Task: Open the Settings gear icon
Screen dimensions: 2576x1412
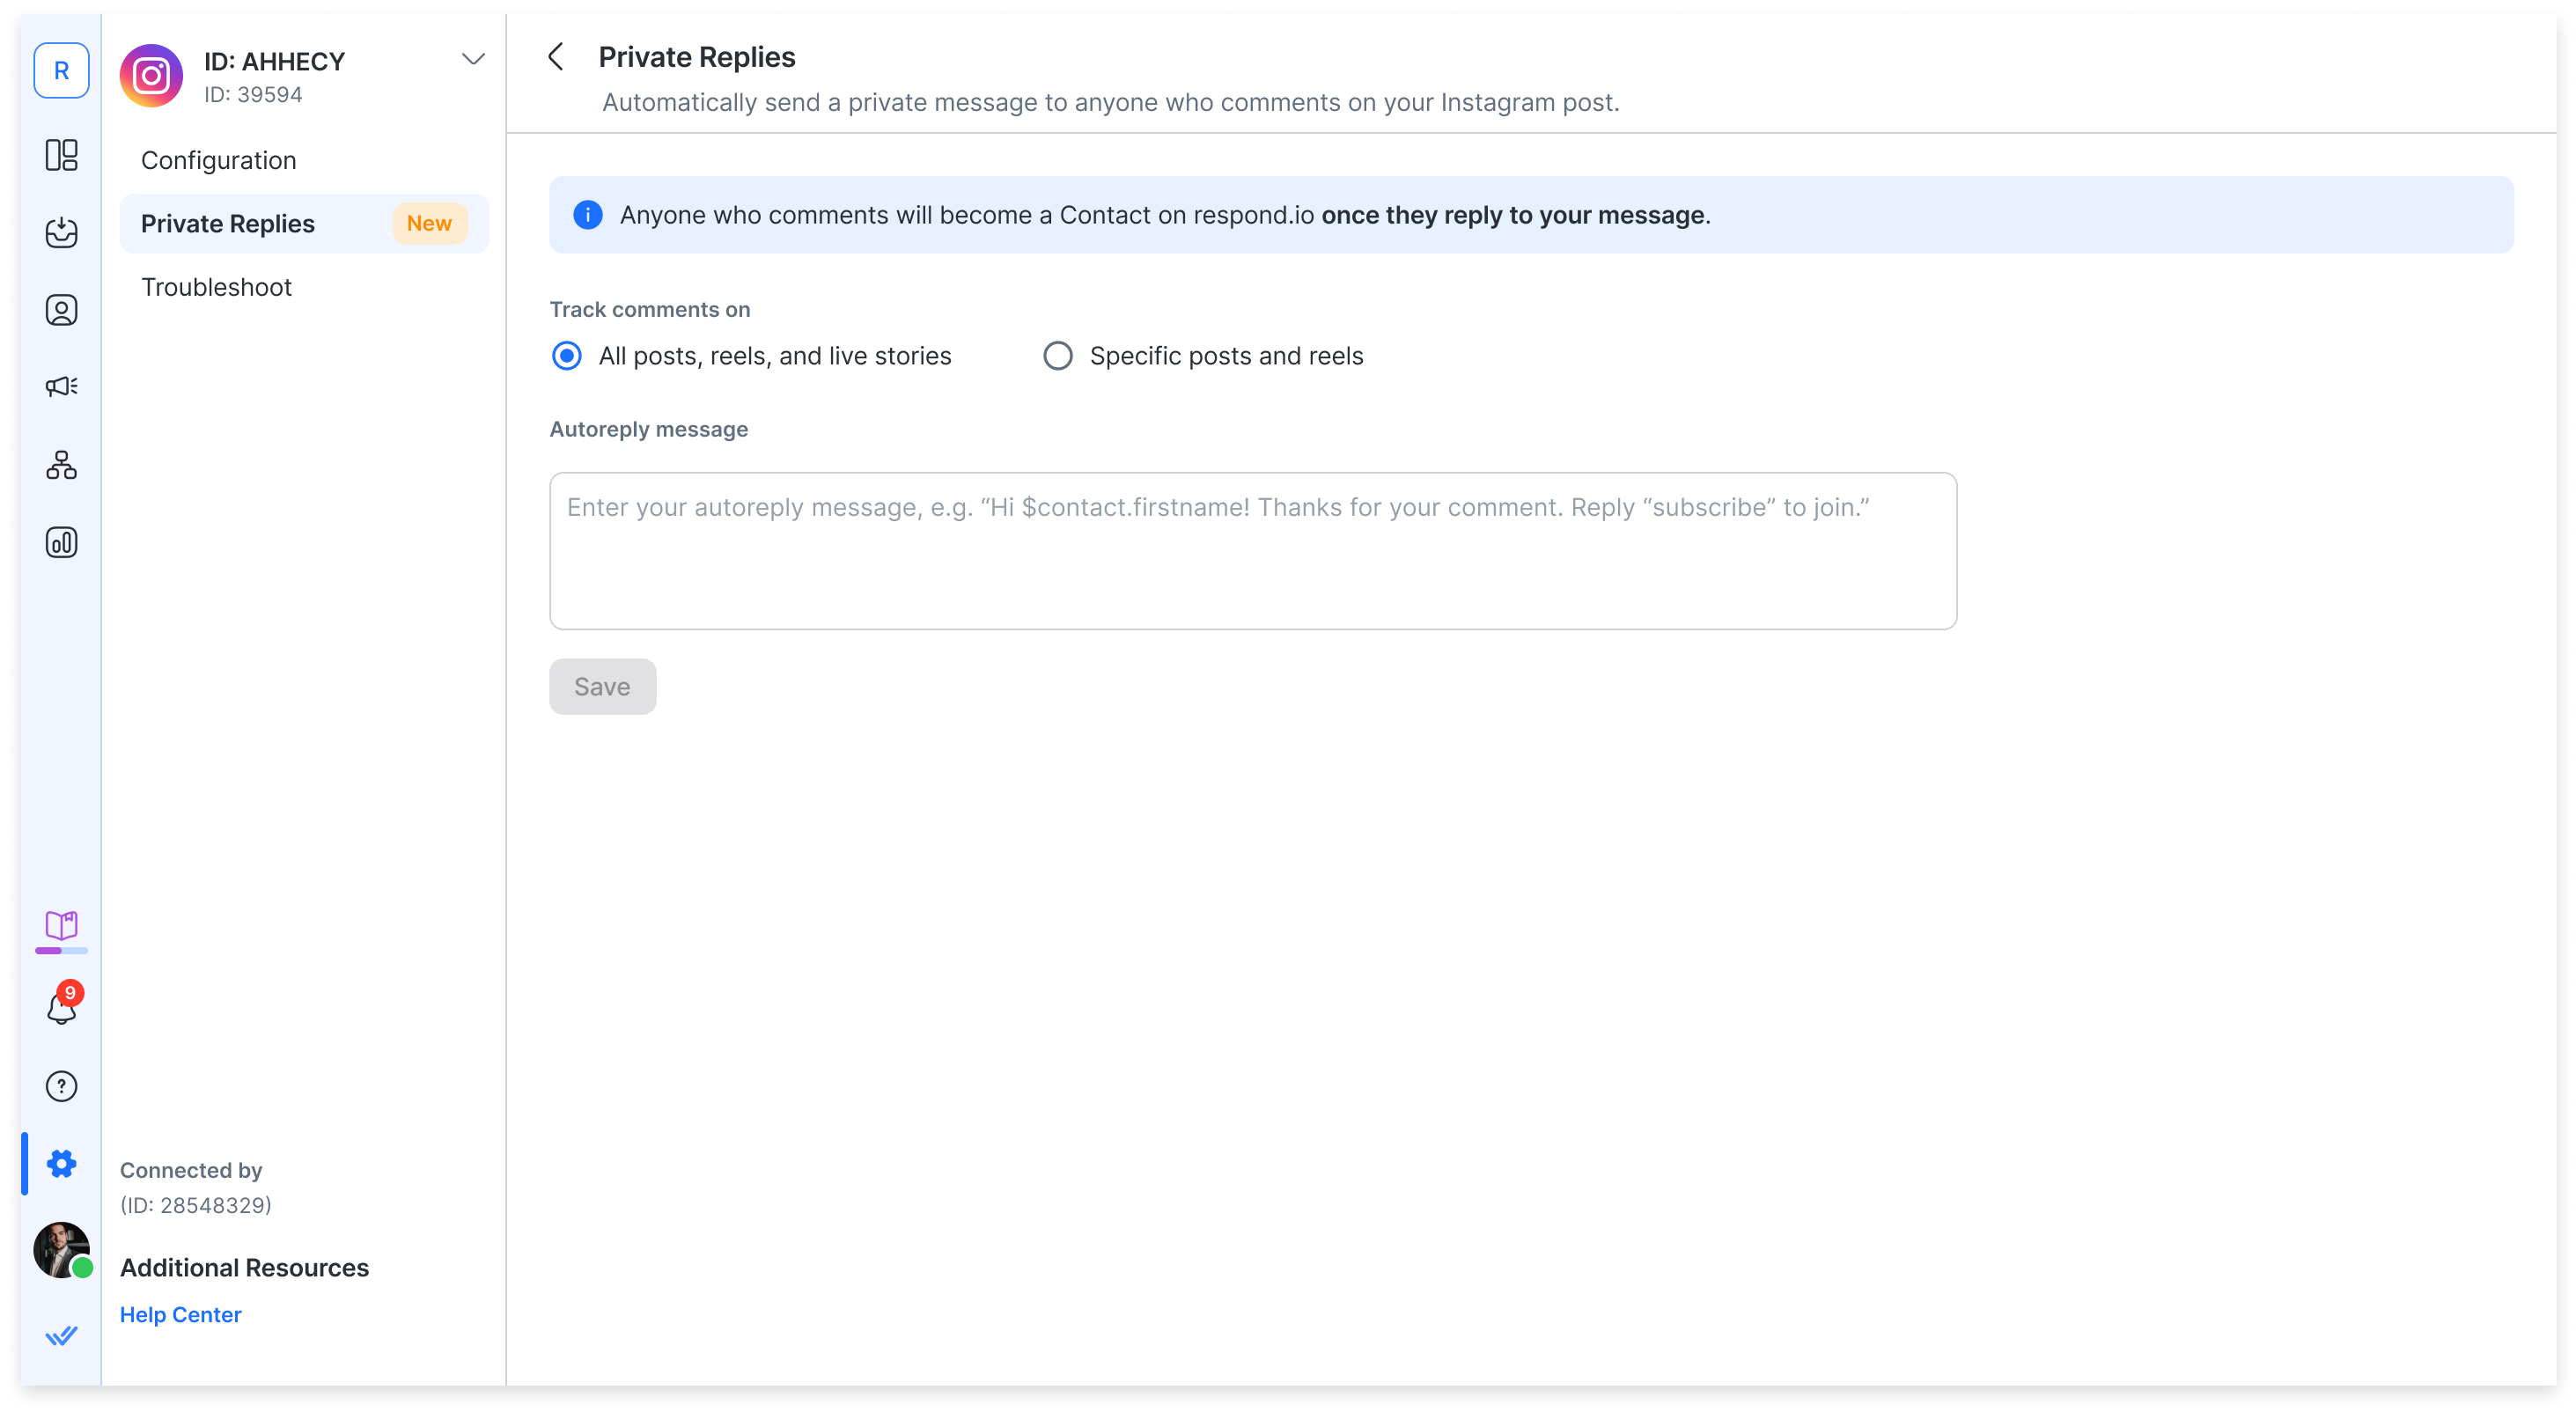Action: coord(61,1163)
